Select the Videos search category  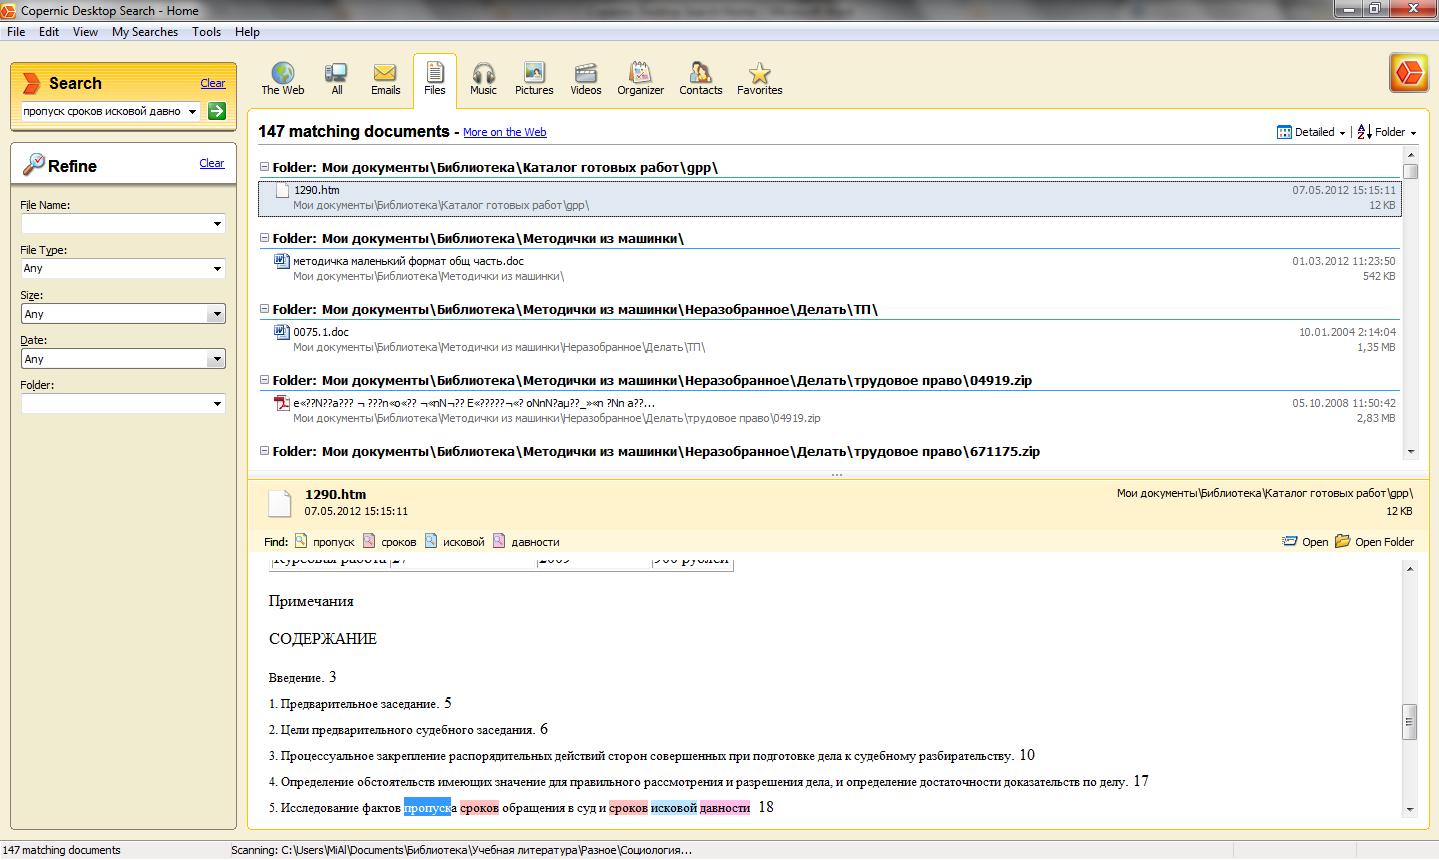(x=585, y=78)
